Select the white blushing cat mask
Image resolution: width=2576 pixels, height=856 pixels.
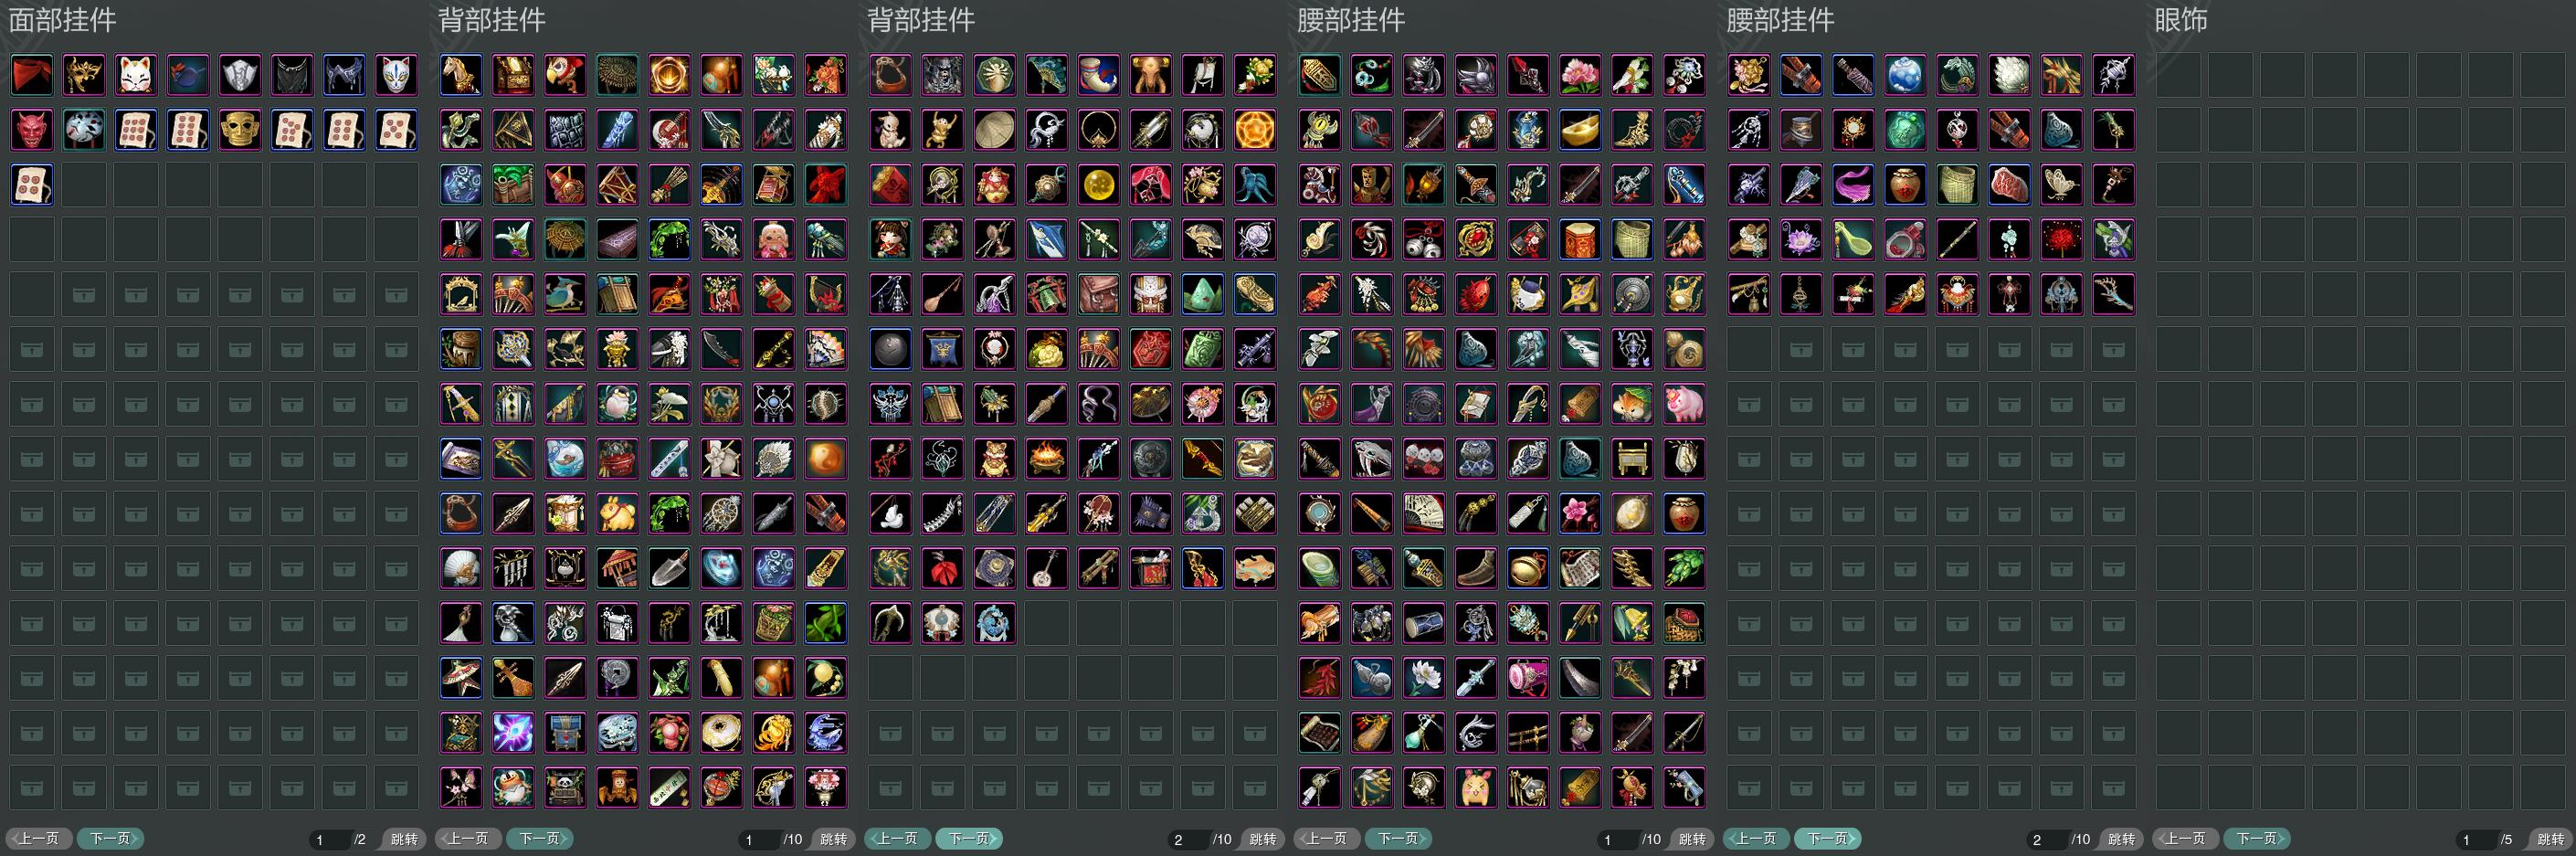tap(136, 75)
